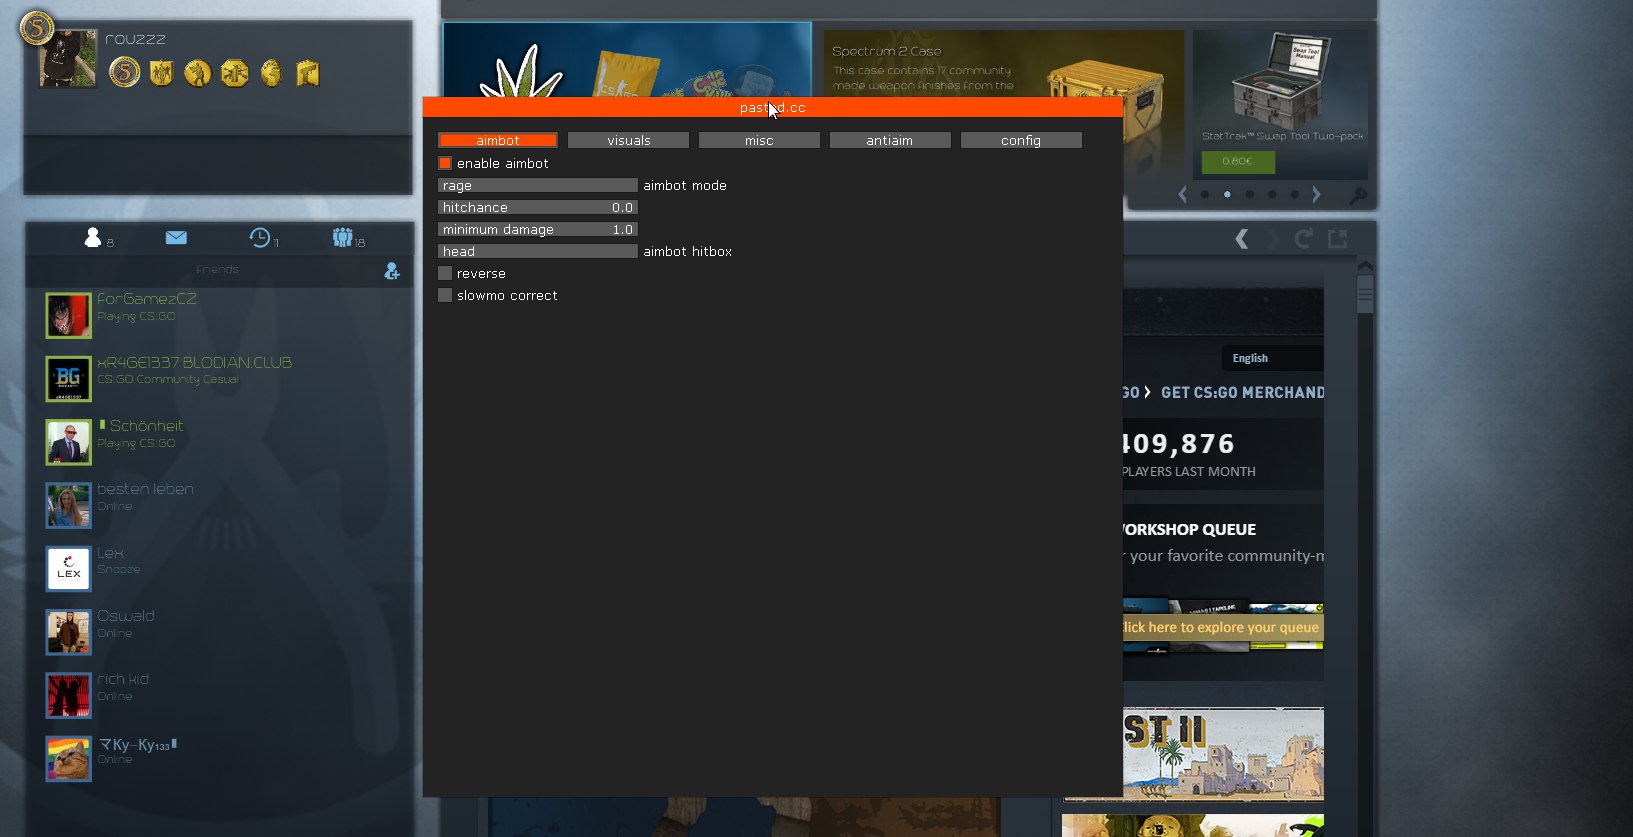Open page in external browser icon
The image size is (1633, 837).
pyautogui.click(x=1337, y=239)
